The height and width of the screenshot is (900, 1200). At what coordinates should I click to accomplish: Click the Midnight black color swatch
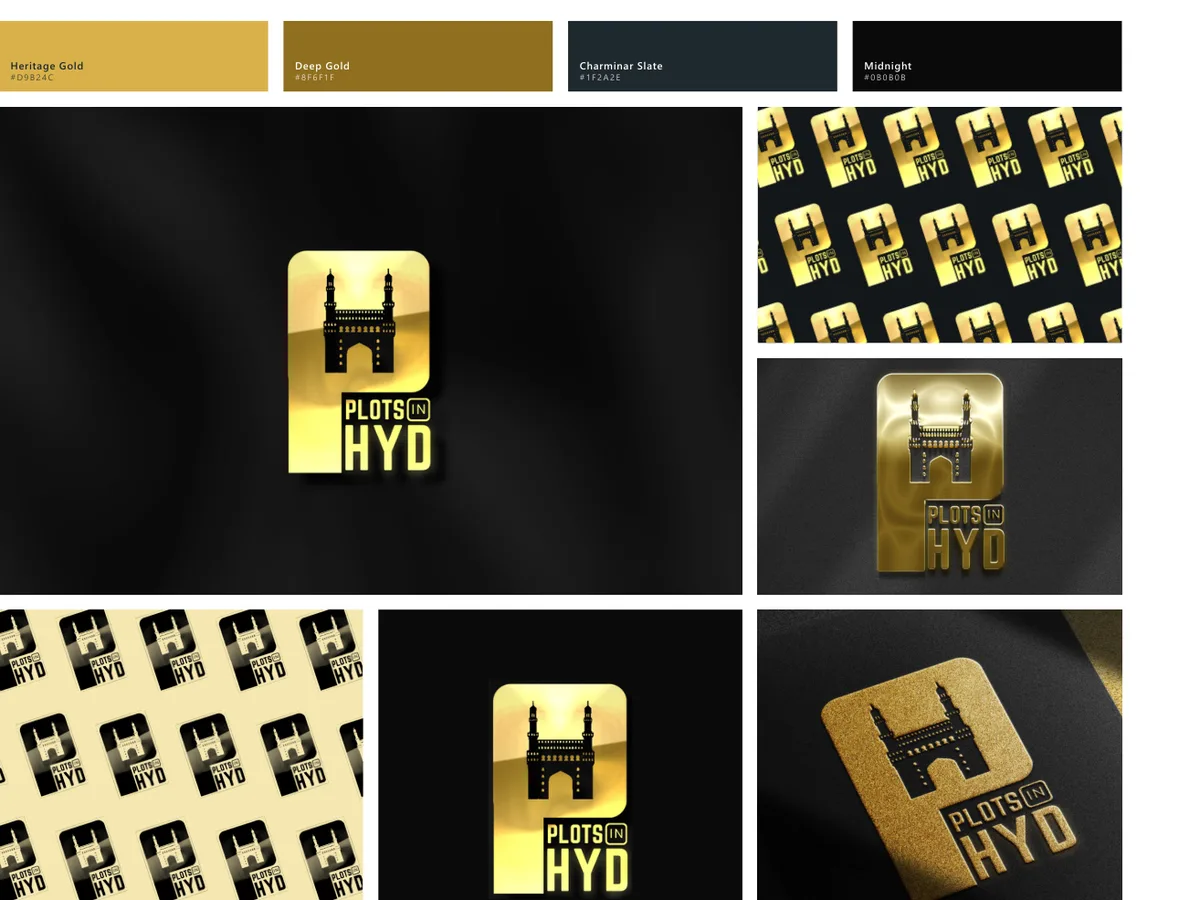[987, 56]
